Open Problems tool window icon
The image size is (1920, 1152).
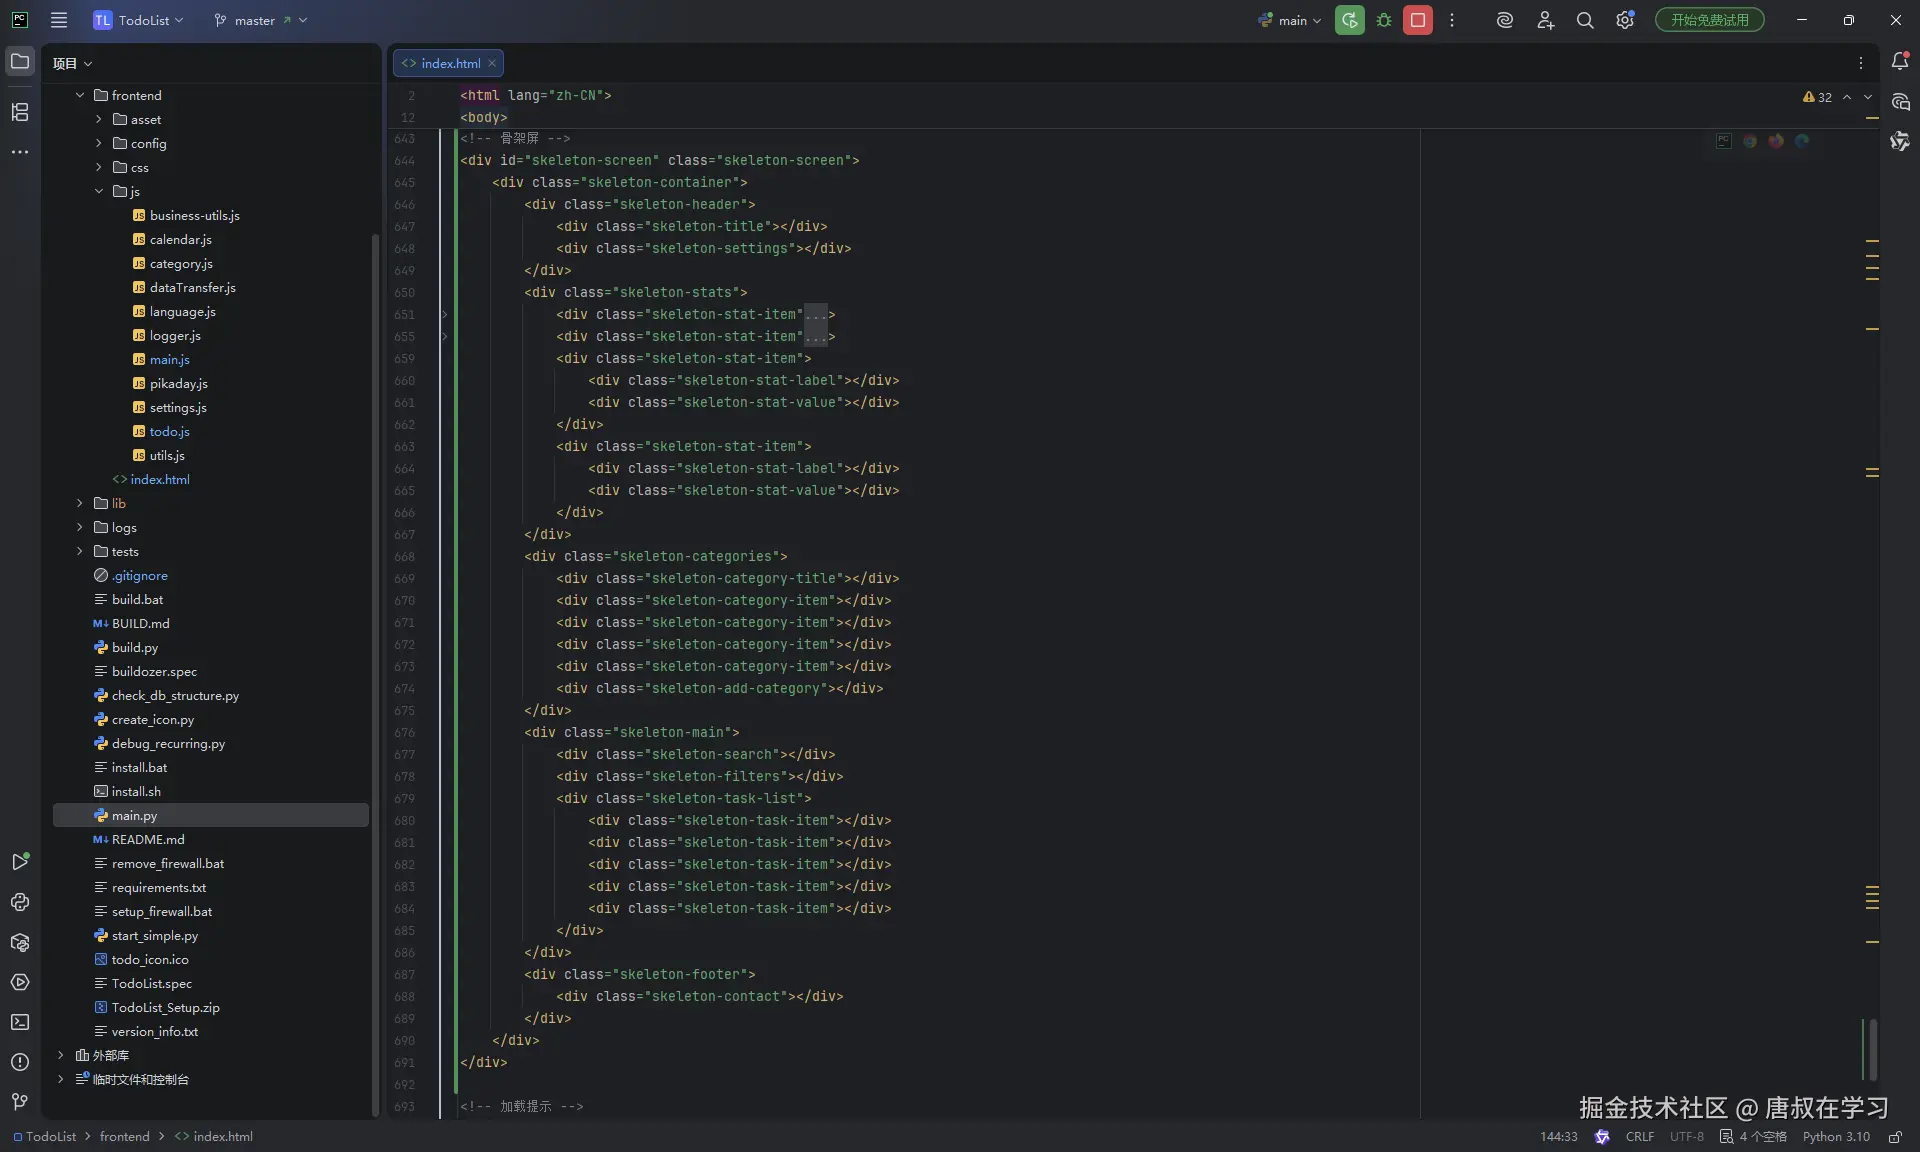(x=20, y=1062)
